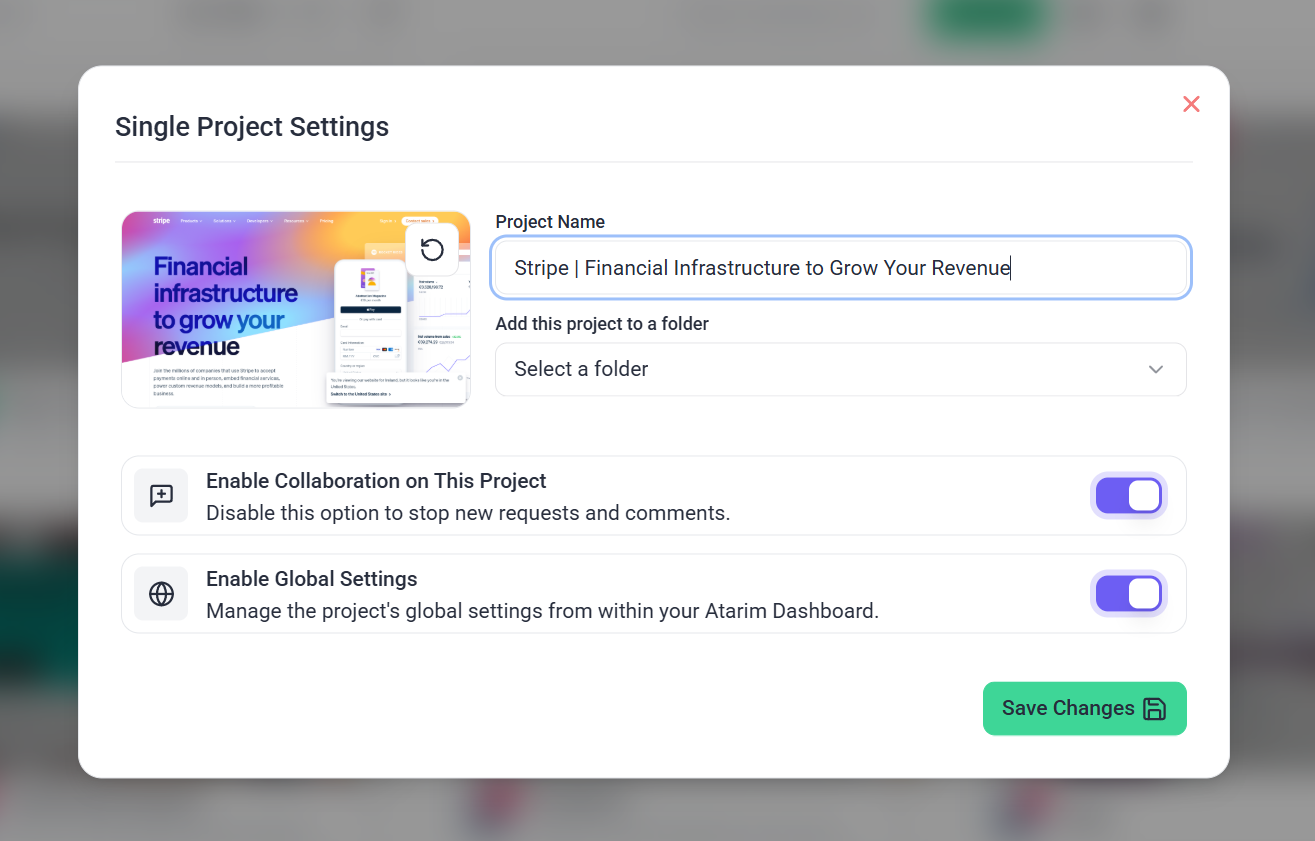Click the folder dropdown chevron arrow
Image resolution: width=1315 pixels, height=841 pixels.
(x=1156, y=369)
